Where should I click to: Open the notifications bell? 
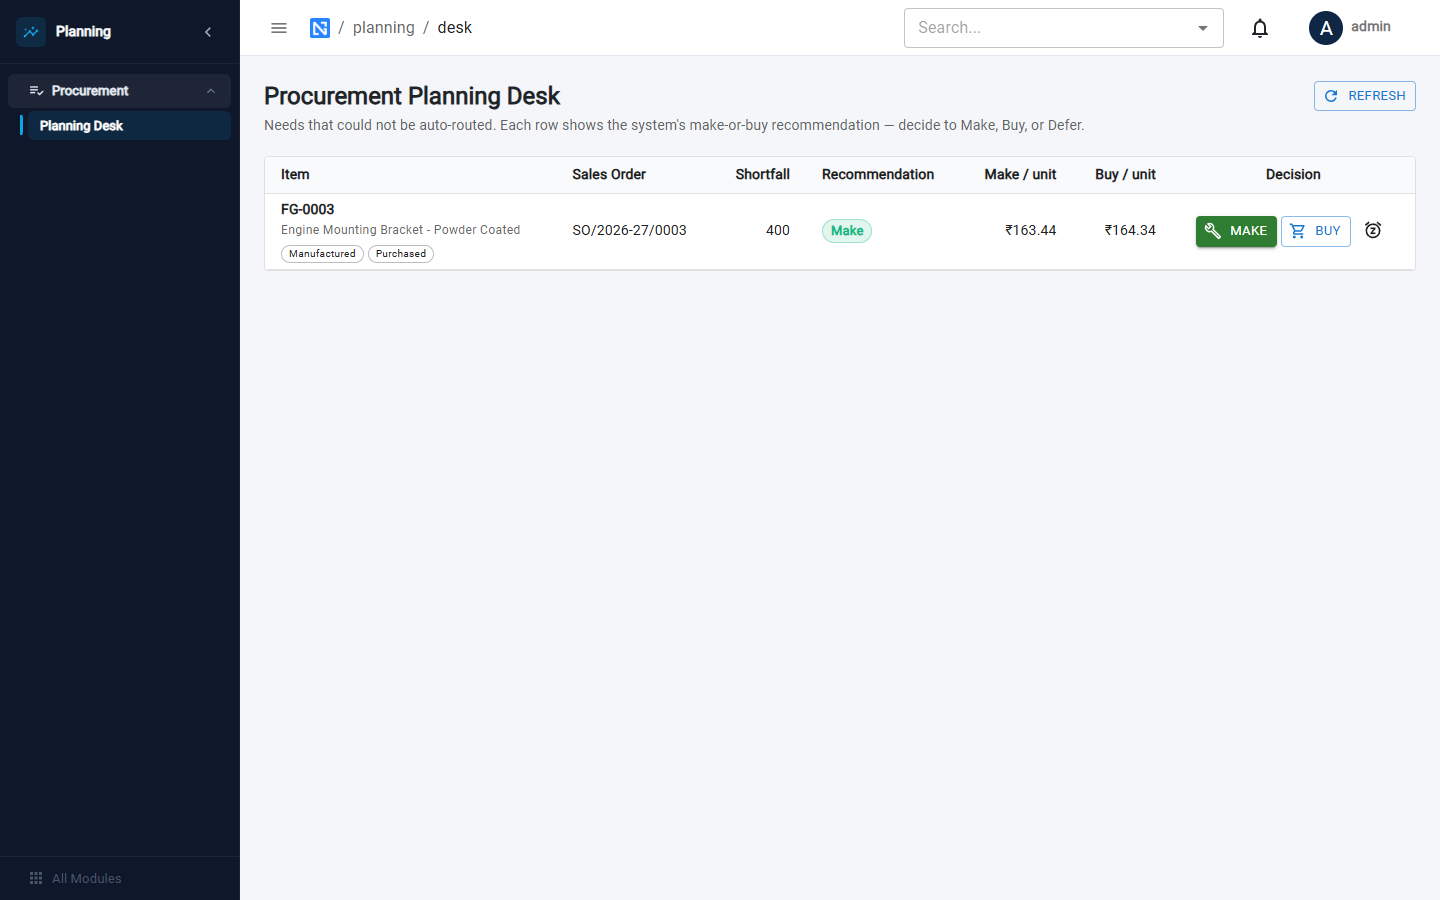click(1260, 28)
